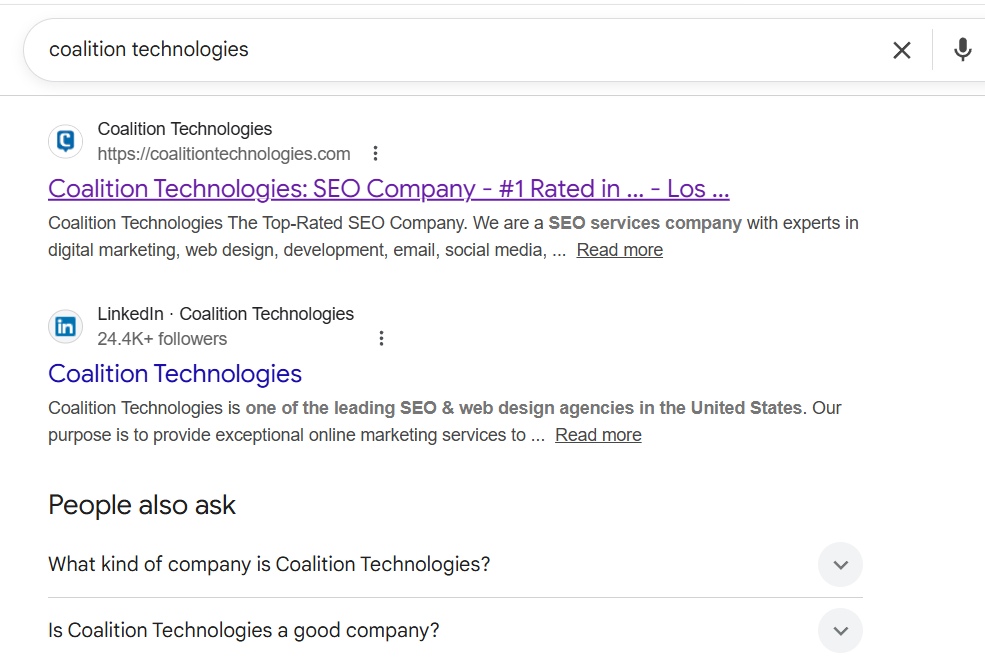Expand "What kind of company" question chevron
Viewport: 985px width, 659px height.
point(840,565)
